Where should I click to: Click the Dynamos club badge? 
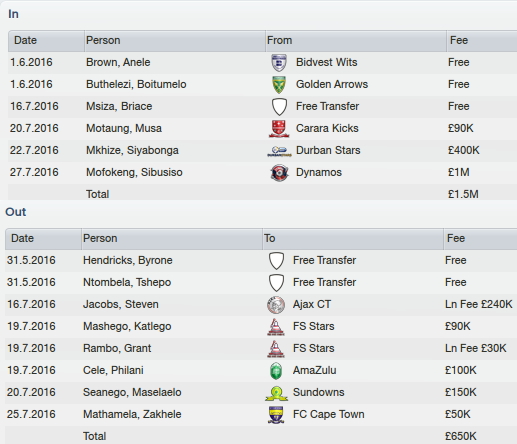(x=279, y=173)
